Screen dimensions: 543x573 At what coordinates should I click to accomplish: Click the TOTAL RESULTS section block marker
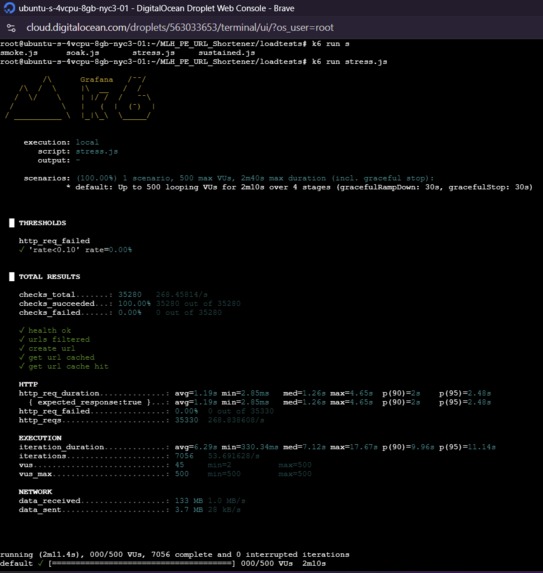click(x=12, y=277)
